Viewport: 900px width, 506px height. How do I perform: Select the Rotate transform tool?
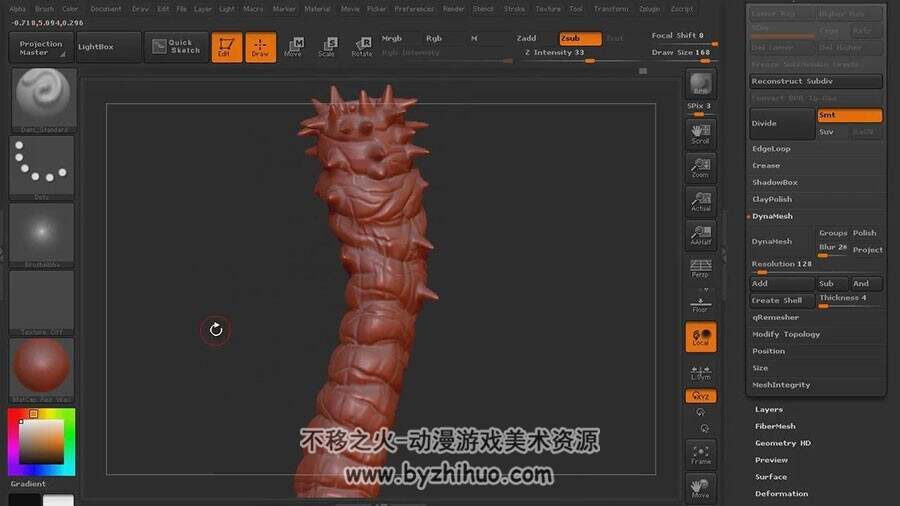point(362,47)
